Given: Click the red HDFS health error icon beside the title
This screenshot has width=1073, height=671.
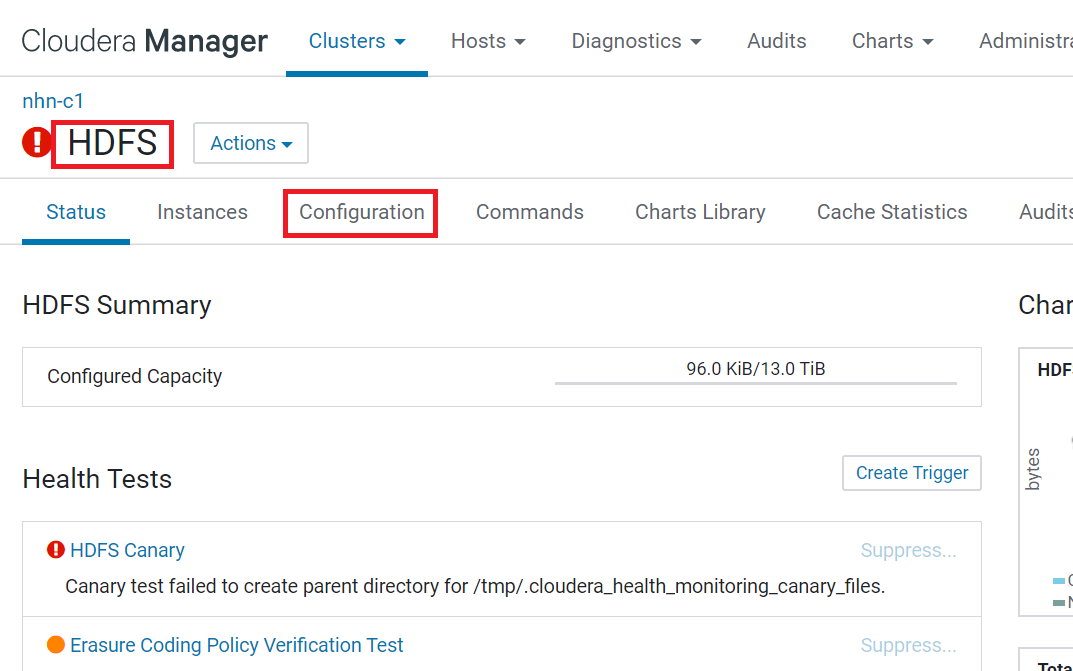Looking at the screenshot, I should (x=36, y=142).
